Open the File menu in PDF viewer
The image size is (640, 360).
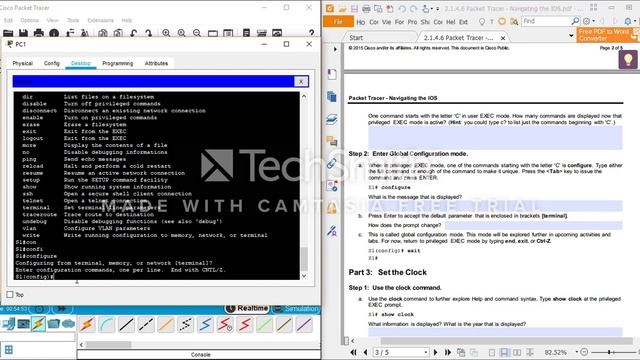(338, 22)
